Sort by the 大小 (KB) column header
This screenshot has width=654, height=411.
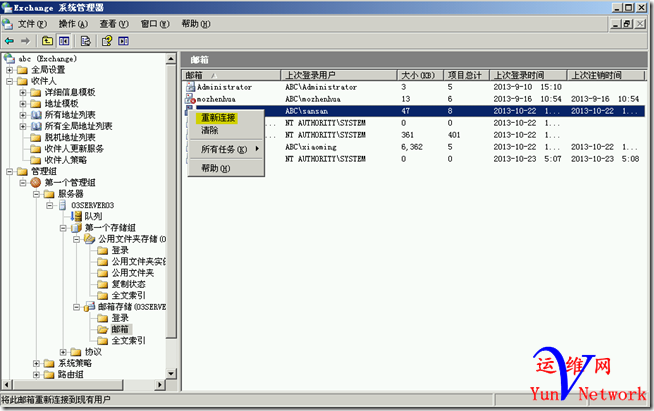point(420,75)
